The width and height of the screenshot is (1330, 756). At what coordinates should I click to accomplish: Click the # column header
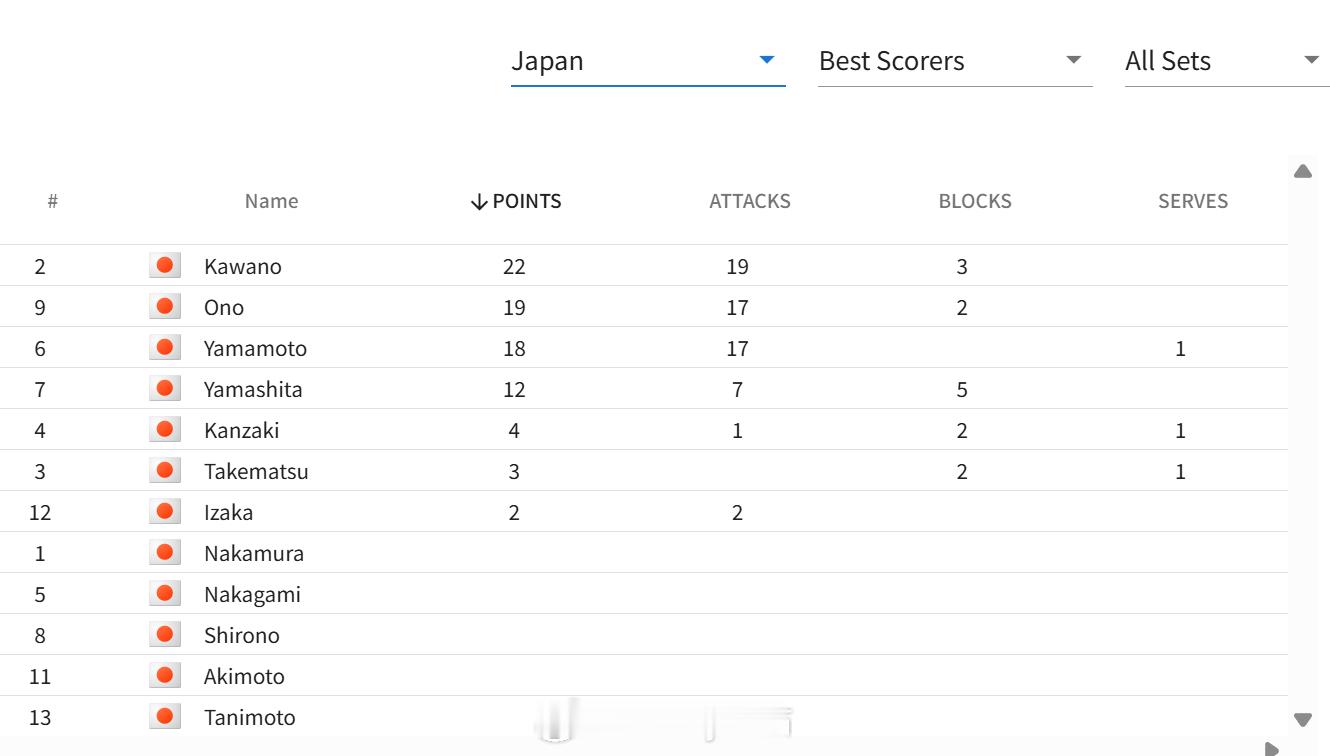[x=52, y=201]
